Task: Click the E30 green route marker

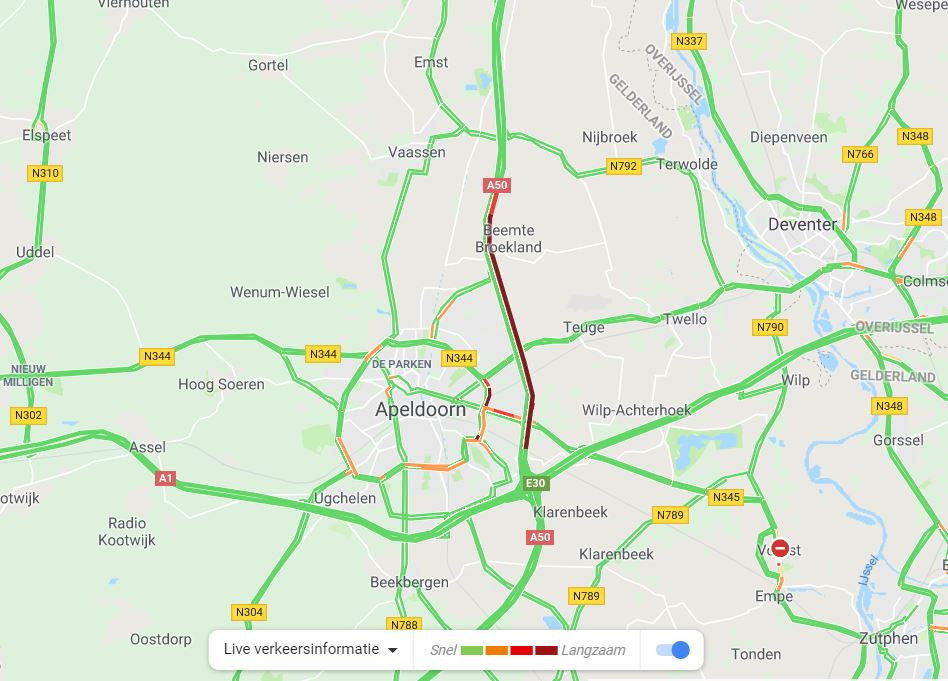Action: click(x=536, y=483)
